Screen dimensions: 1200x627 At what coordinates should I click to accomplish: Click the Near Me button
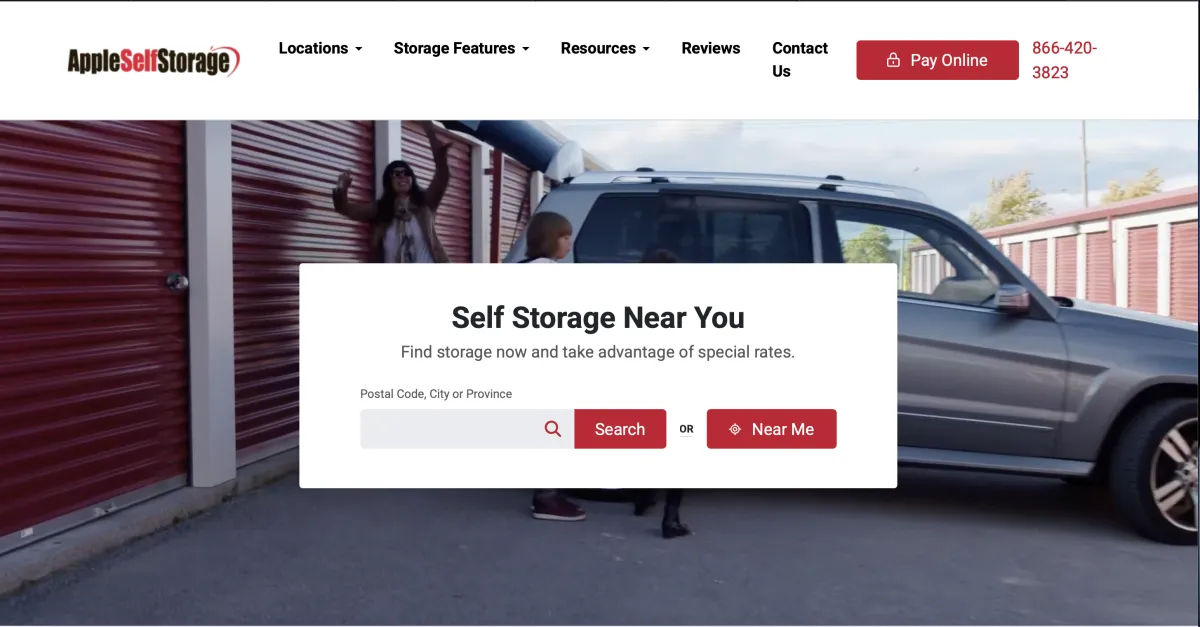(x=771, y=429)
